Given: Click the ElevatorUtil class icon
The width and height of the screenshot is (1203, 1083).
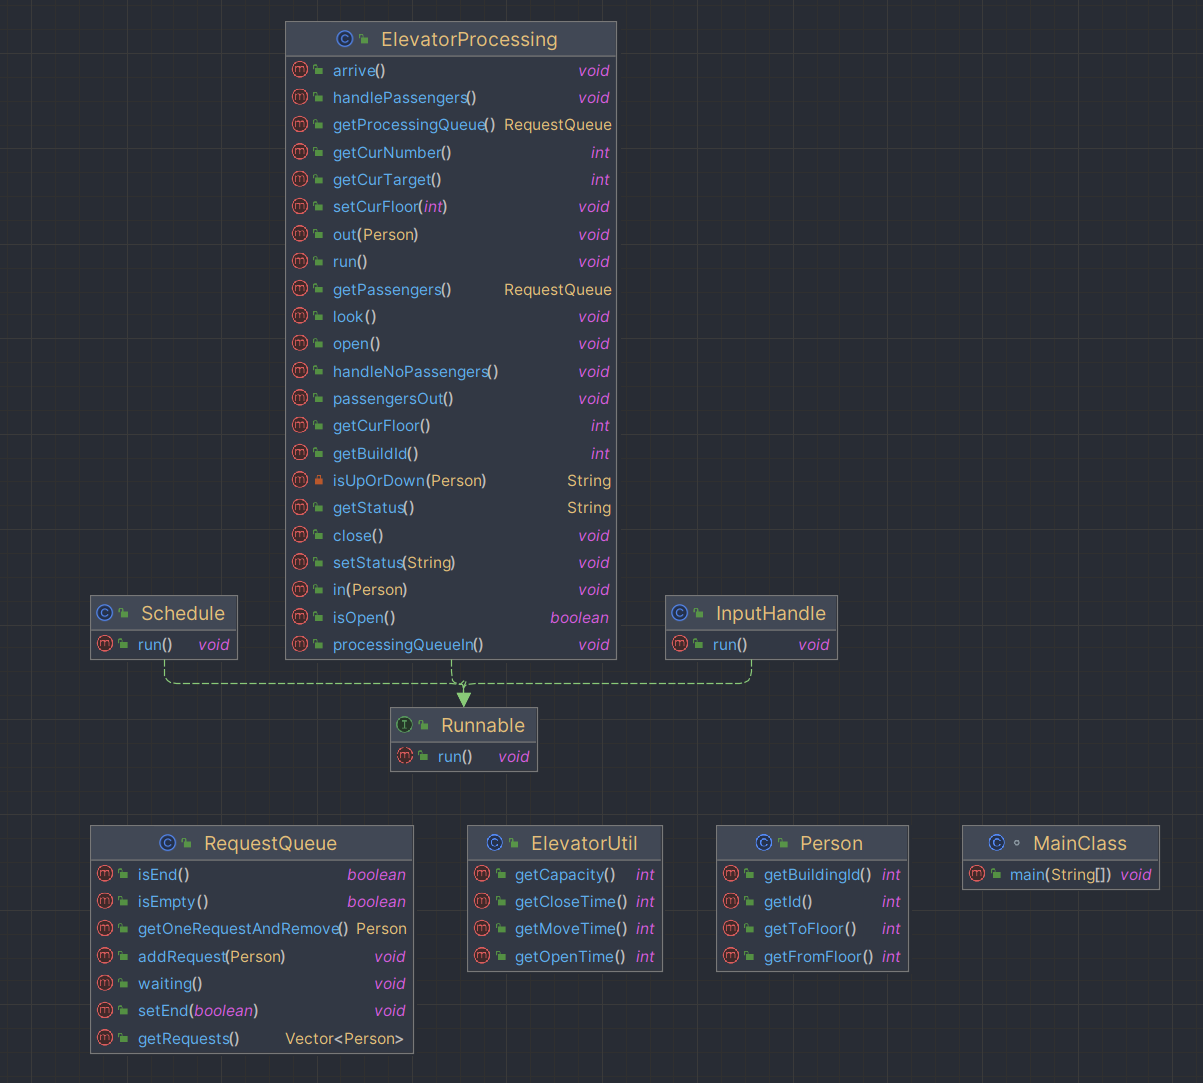Looking at the screenshot, I should [x=495, y=843].
